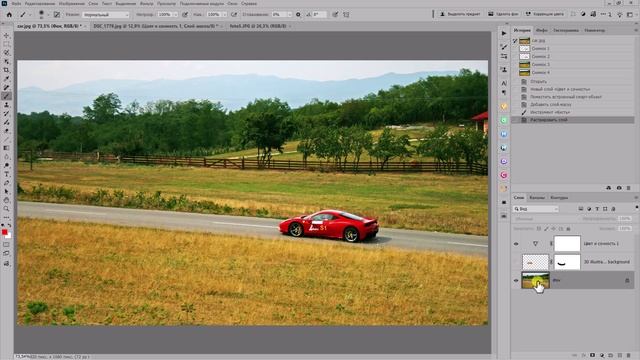Toggle lock all for layer
640x360 pixels.
click(569, 229)
